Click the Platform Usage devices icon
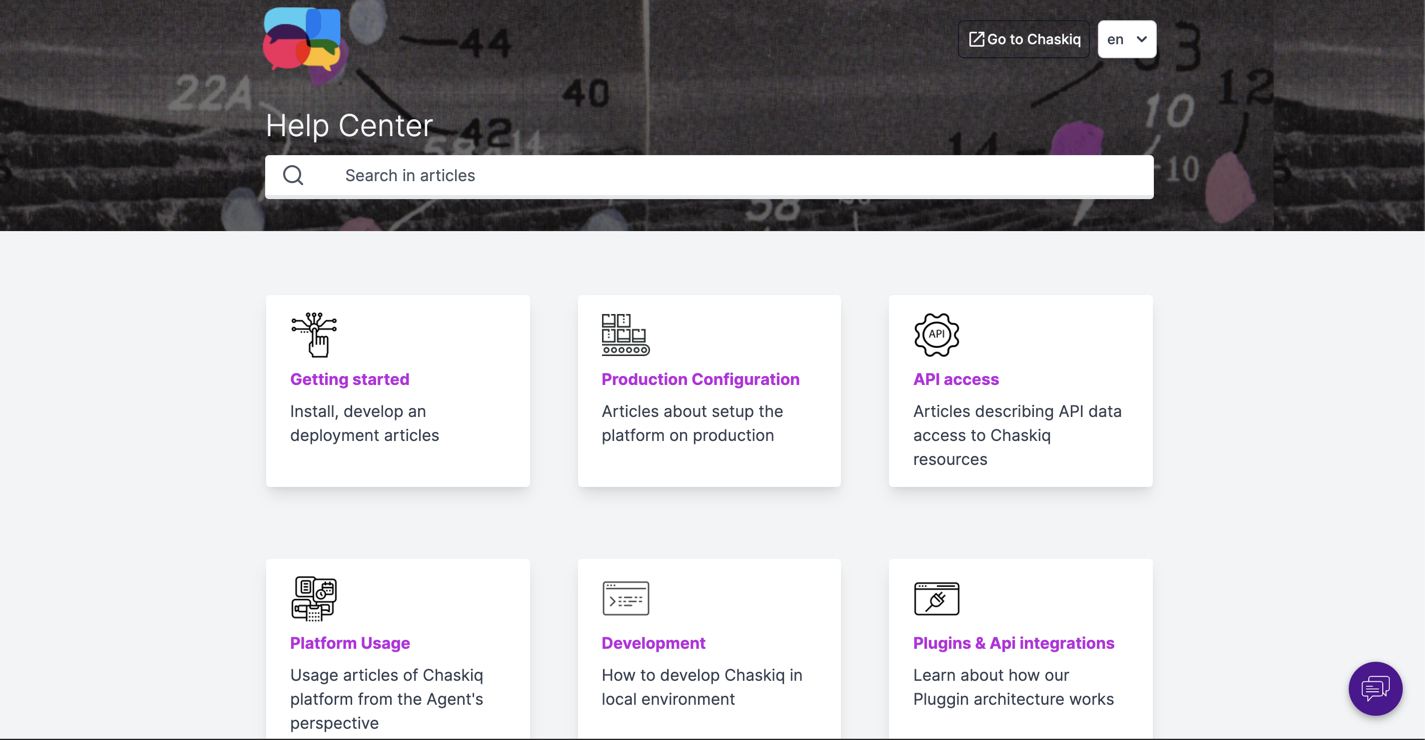This screenshot has width=1425, height=740. tap(314, 599)
